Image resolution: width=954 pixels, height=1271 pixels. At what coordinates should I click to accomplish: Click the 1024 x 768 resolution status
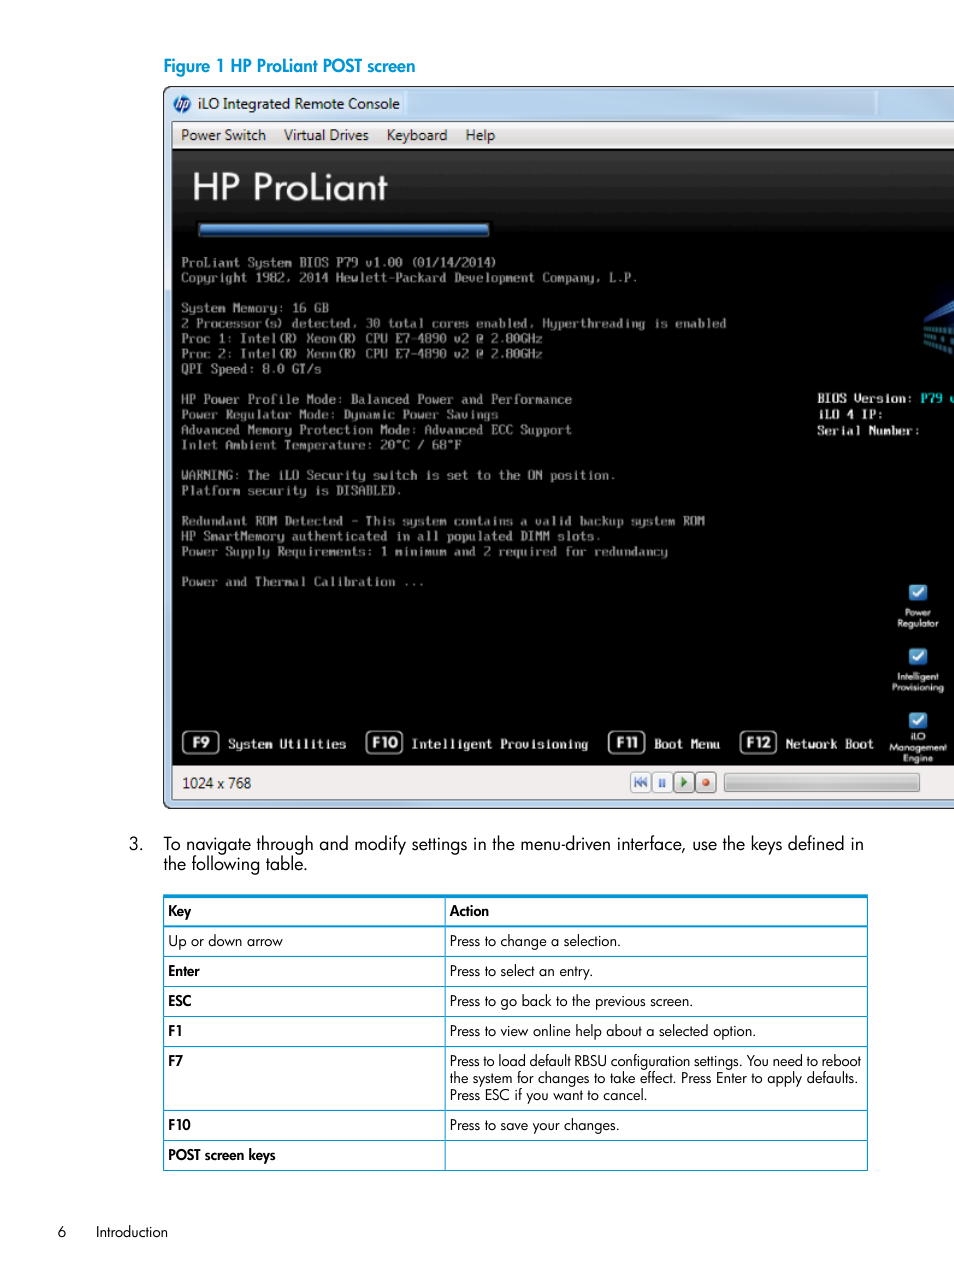click(x=217, y=783)
